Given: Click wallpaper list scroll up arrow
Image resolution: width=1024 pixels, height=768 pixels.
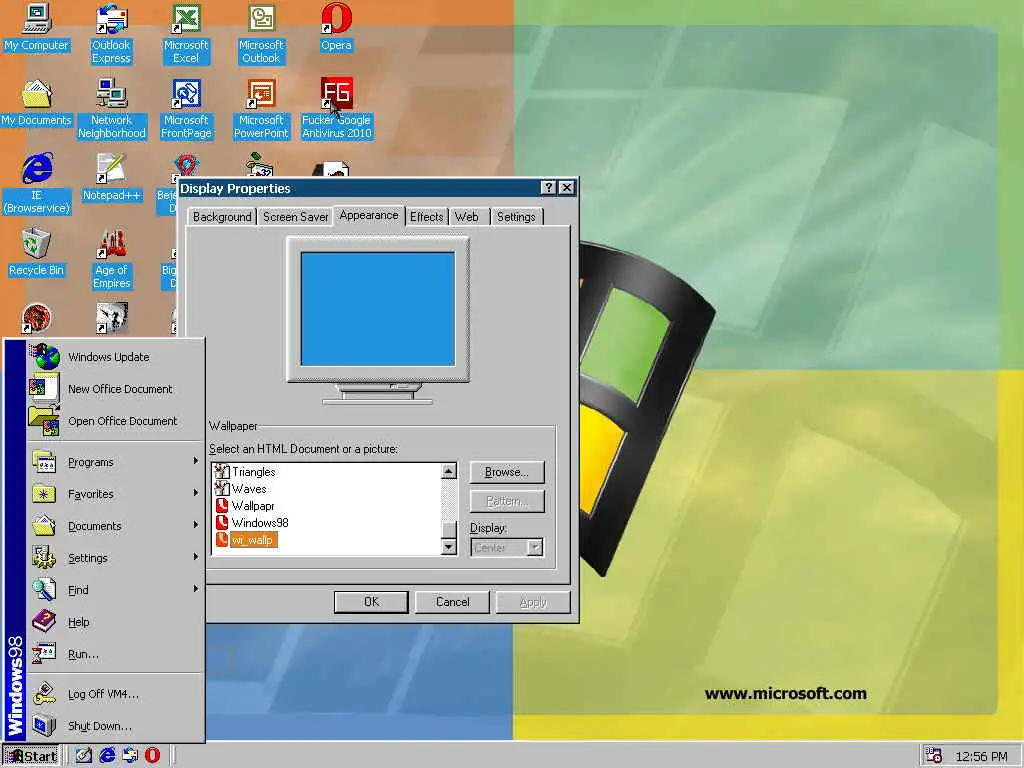Looking at the screenshot, I should pos(449,472).
